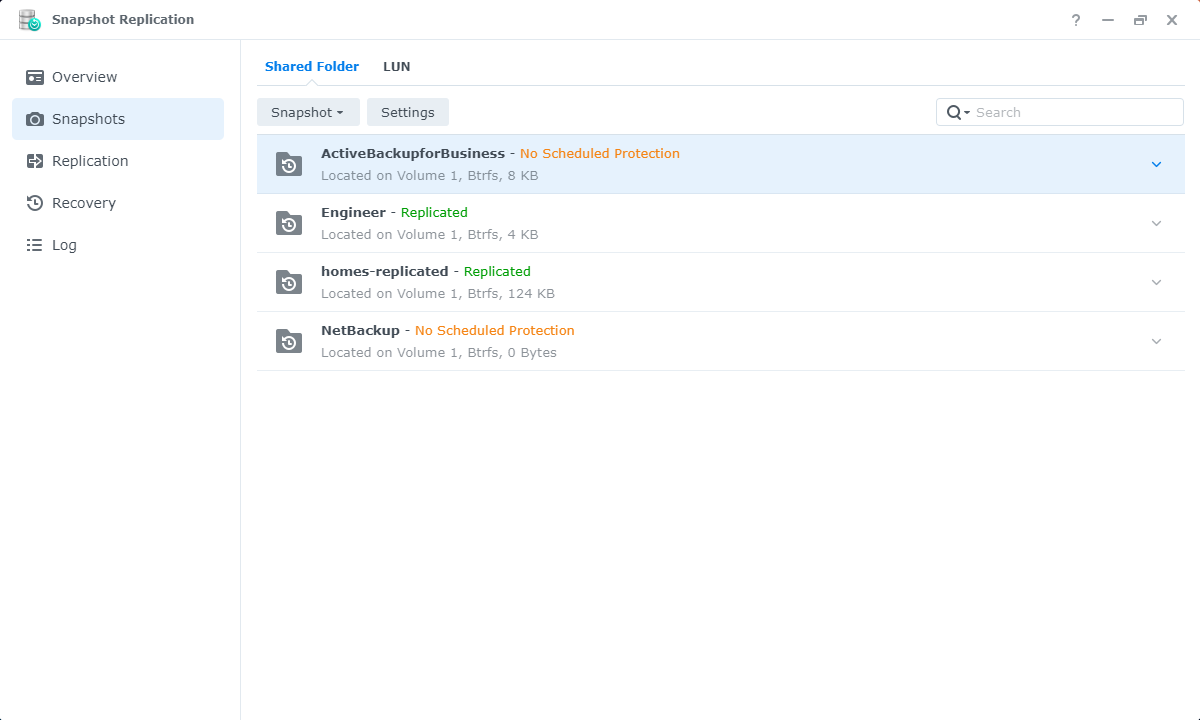1200x720 pixels.
Task: Click the ActiveBackupforBusiness folder icon
Action: pos(289,164)
